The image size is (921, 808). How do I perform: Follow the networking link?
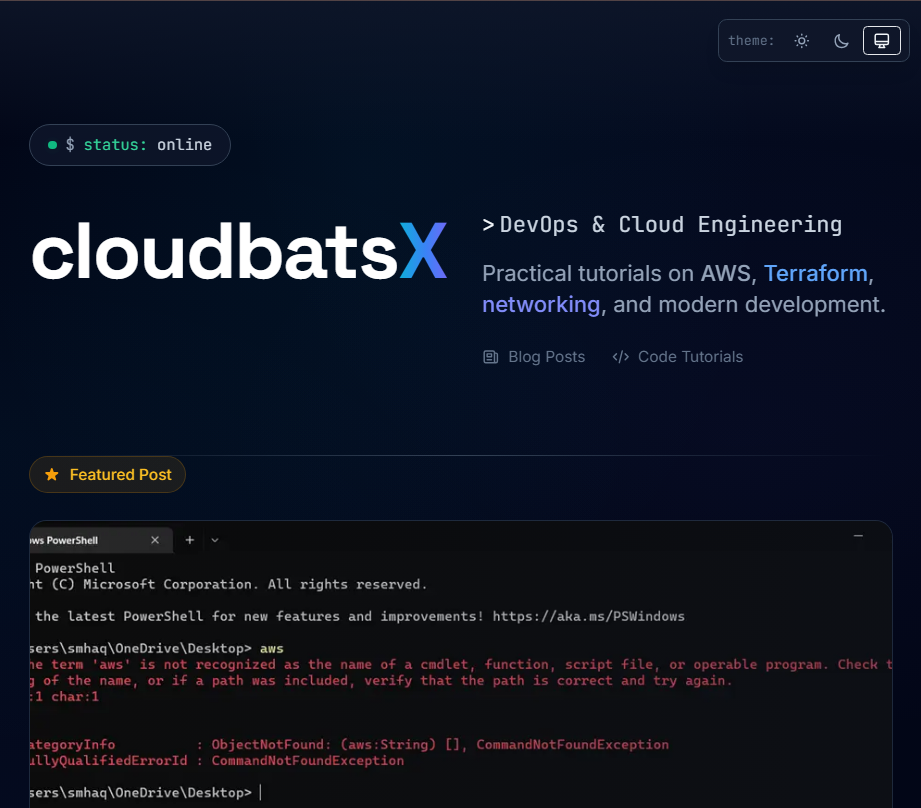pyautogui.click(x=541, y=304)
